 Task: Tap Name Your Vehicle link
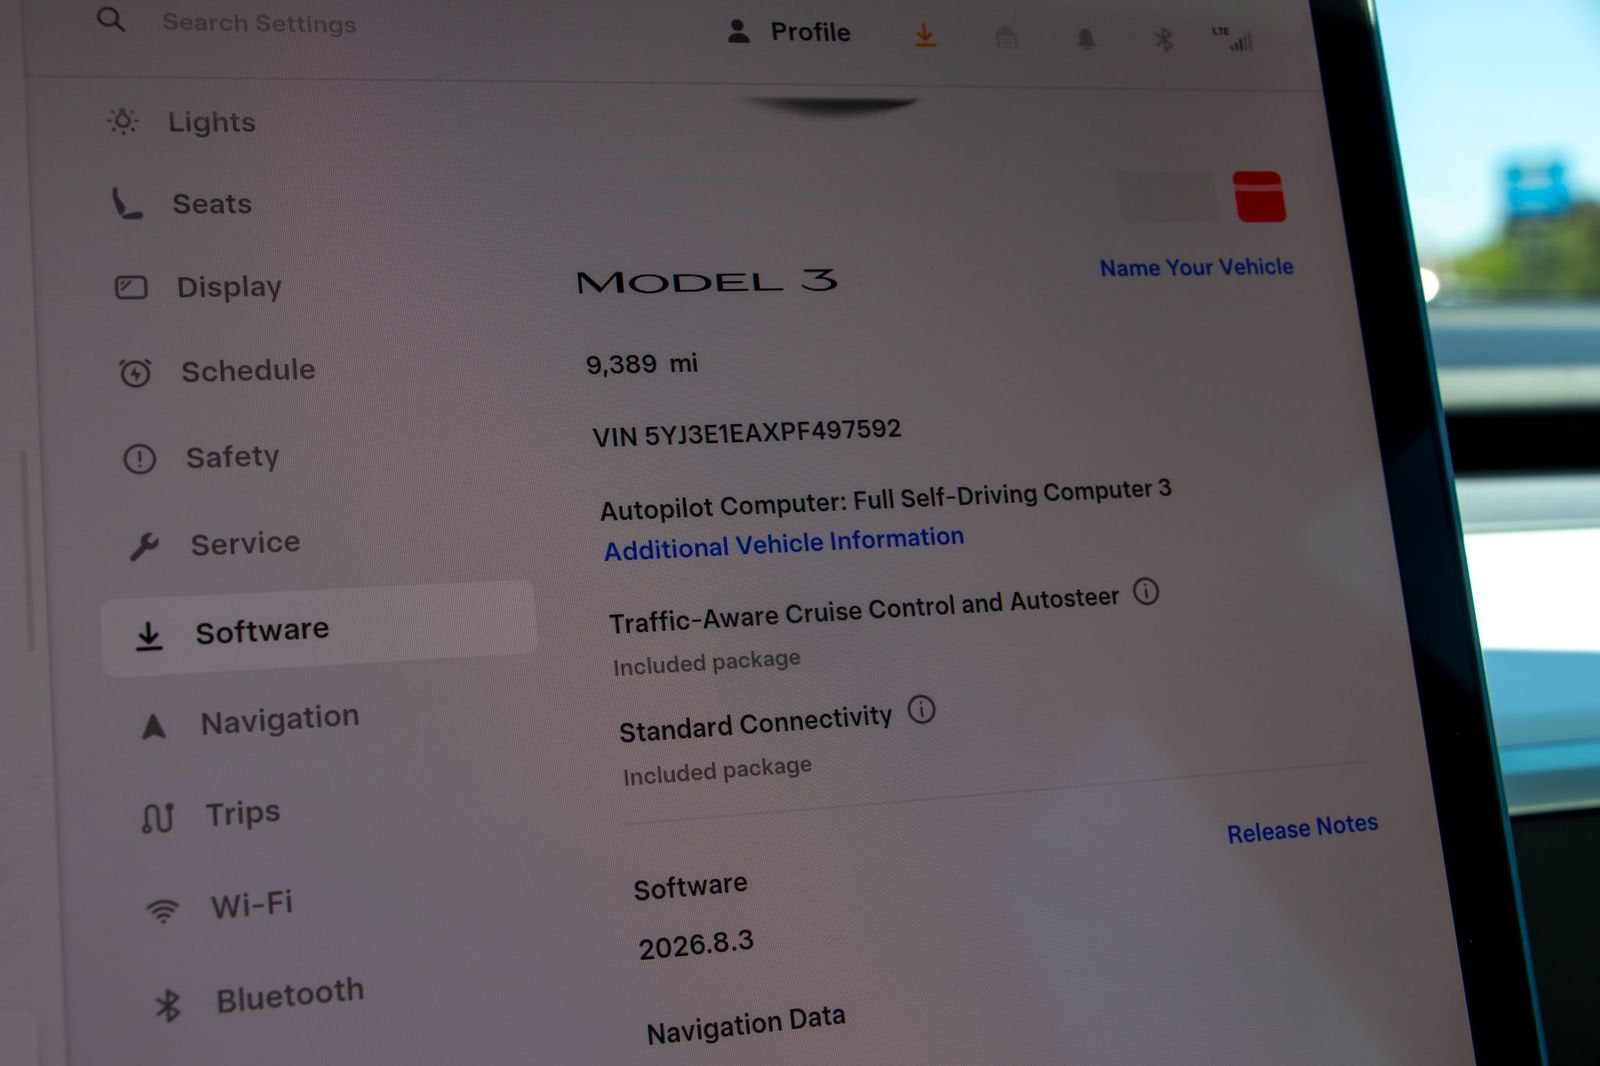pos(1196,268)
